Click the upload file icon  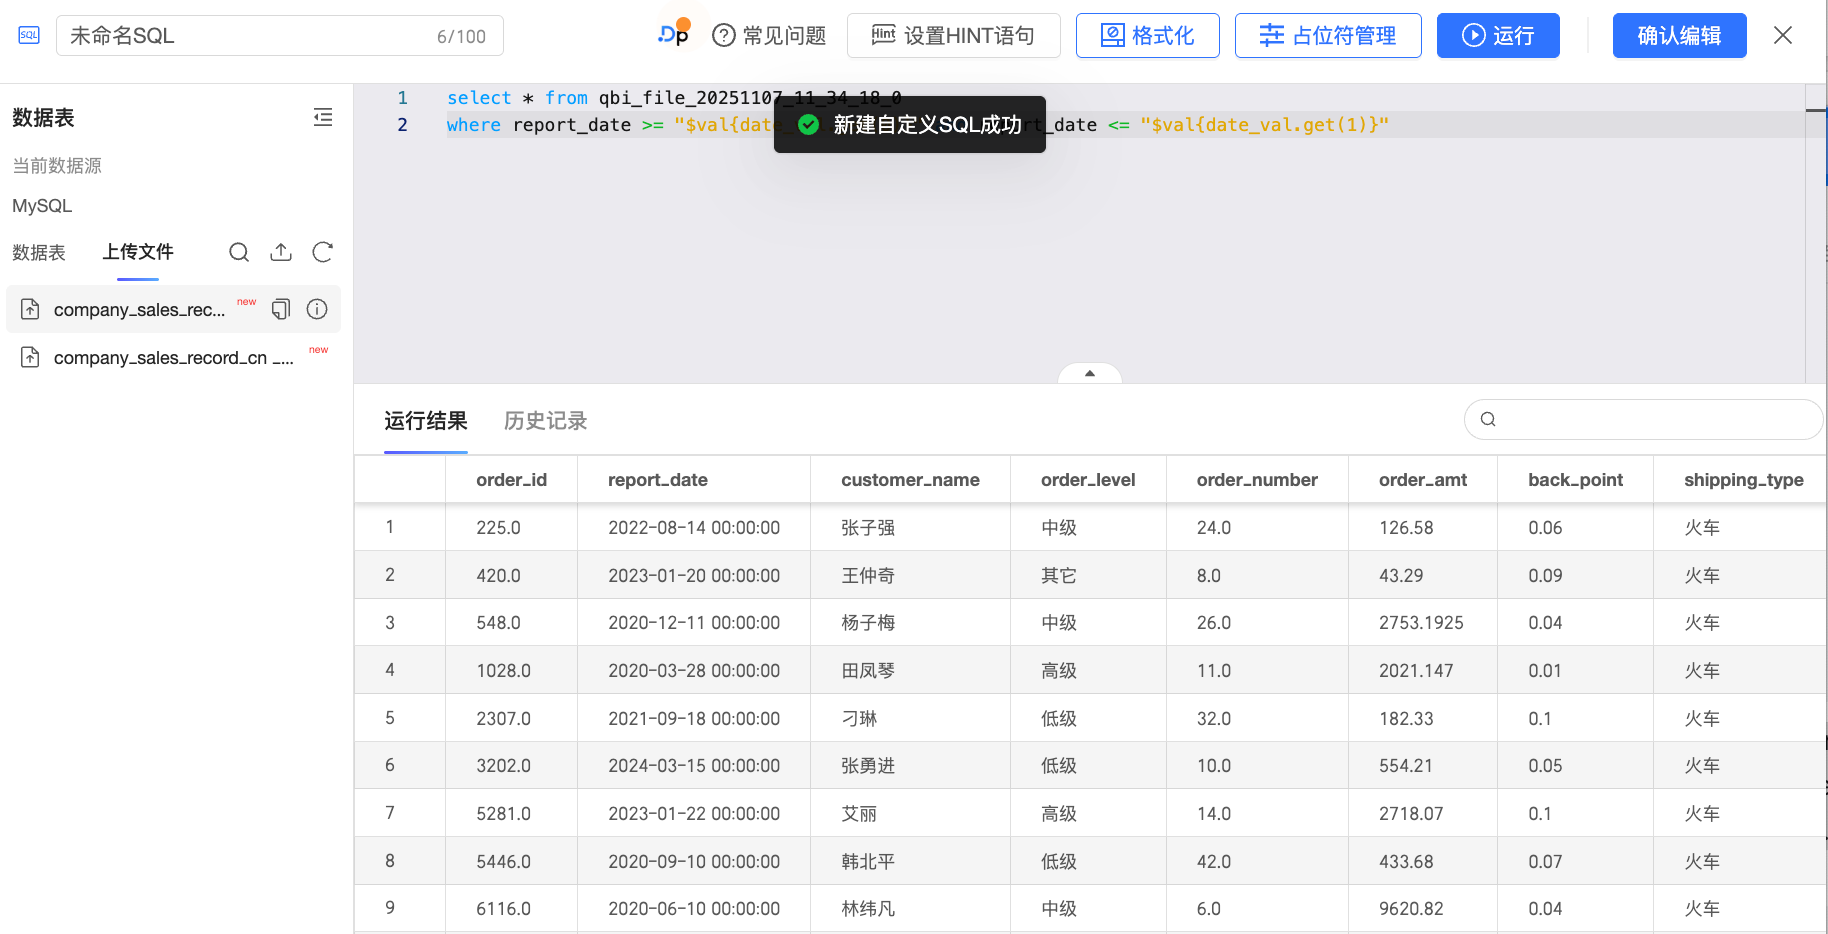coord(281,252)
